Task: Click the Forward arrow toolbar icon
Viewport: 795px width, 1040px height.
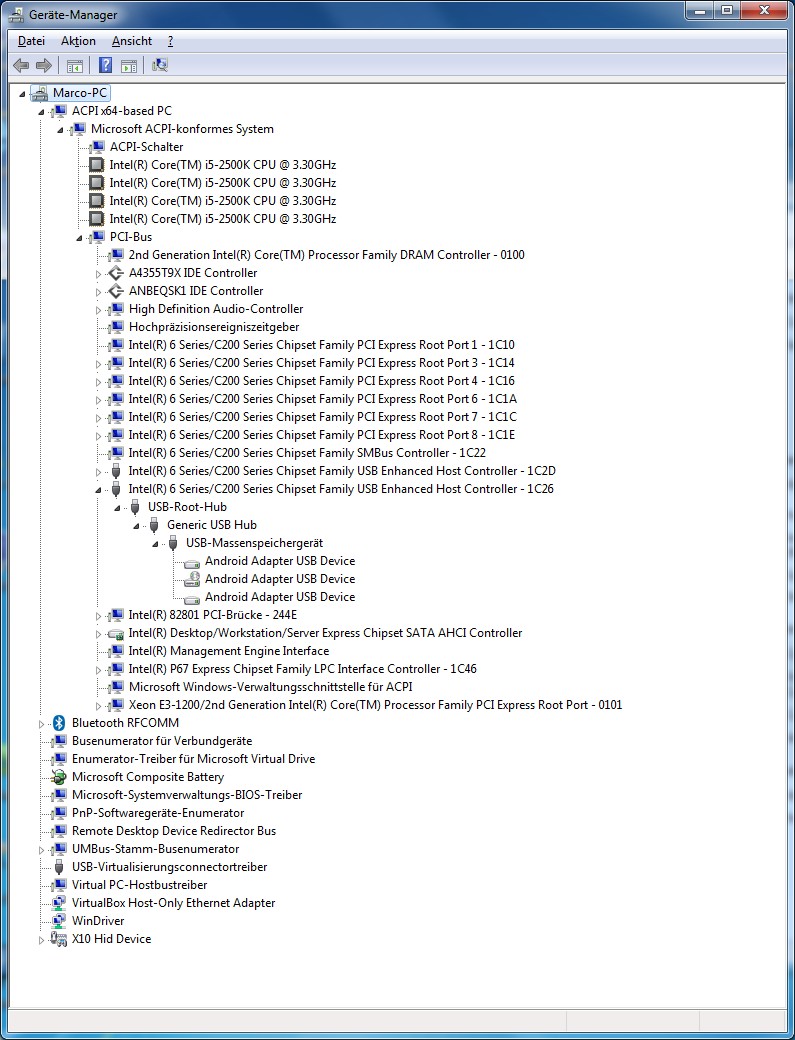Action: click(x=44, y=65)
